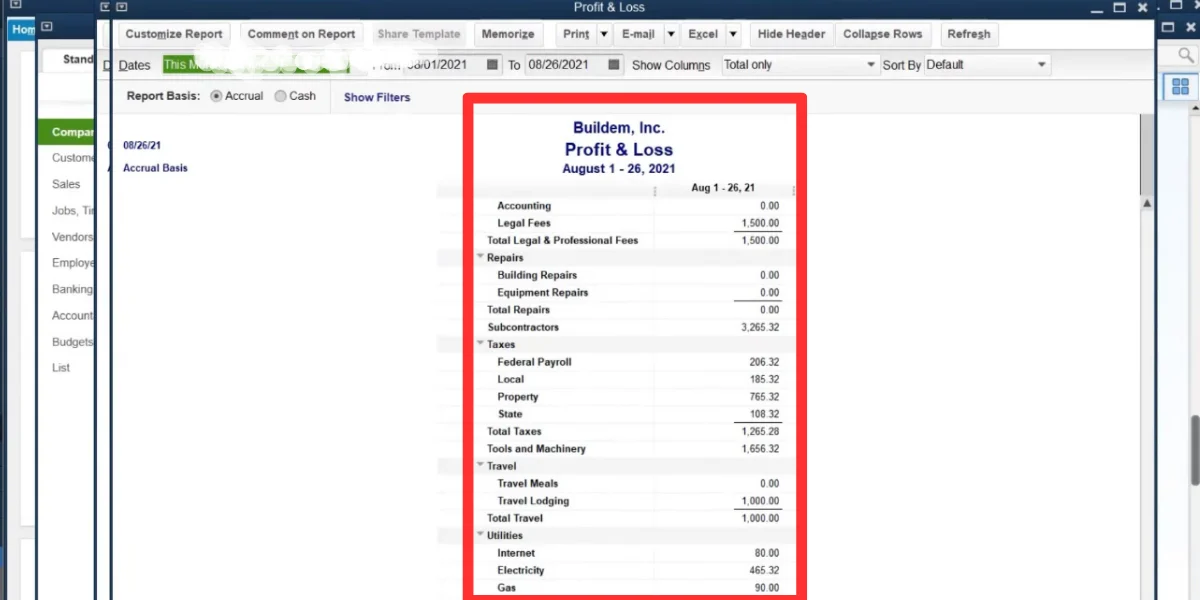Screen dimensions: 1200x600
Task: Click the Aug 1 - 26, 21 column header
Action: click(723, 188)
